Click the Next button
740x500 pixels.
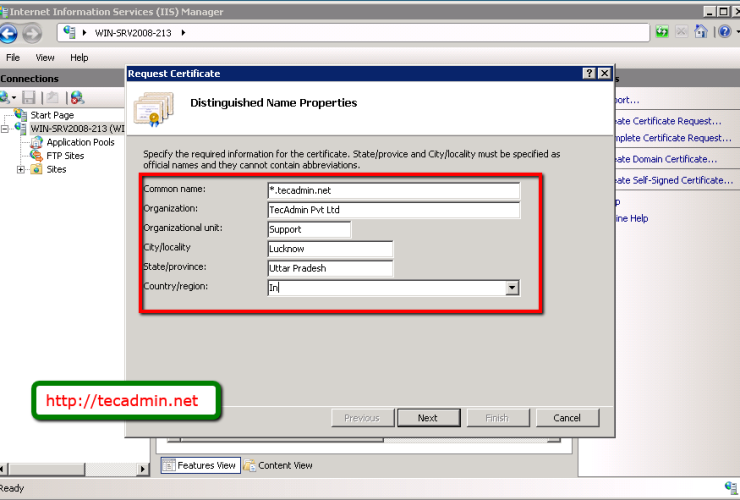[x=428, y=418]
